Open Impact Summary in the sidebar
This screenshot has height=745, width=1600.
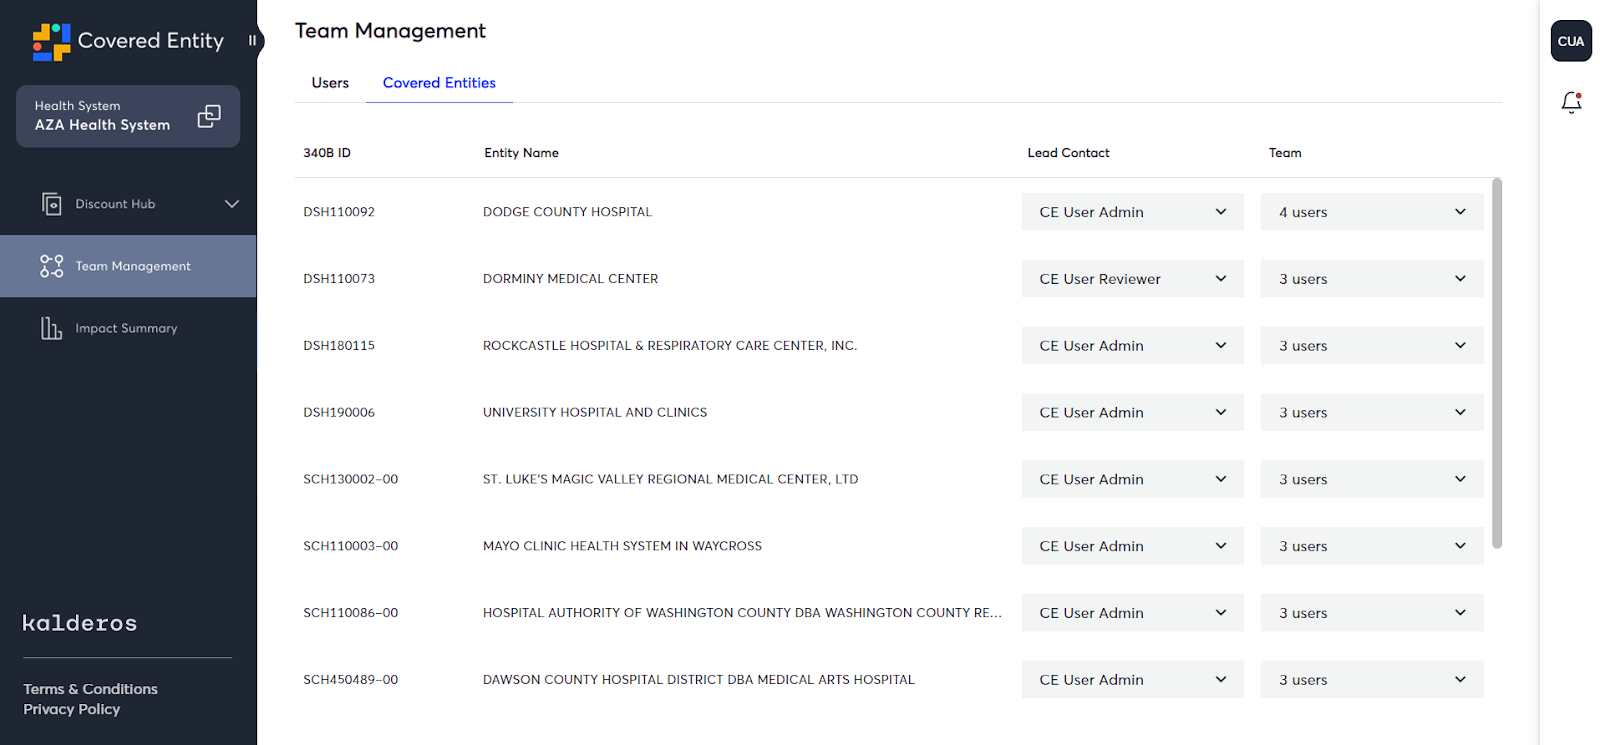pyautogui.click(x=128, y=328)
